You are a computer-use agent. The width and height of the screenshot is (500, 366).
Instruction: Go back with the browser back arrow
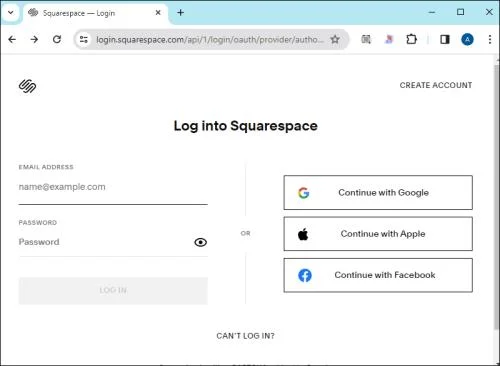coord(12,40)
